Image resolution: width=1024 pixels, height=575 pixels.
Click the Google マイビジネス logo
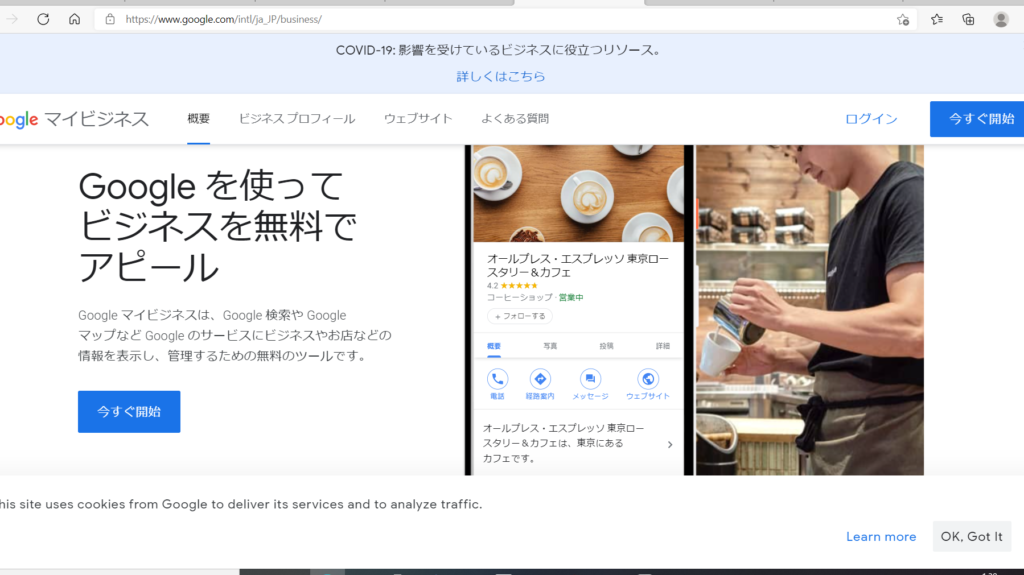tap(74, 119)
